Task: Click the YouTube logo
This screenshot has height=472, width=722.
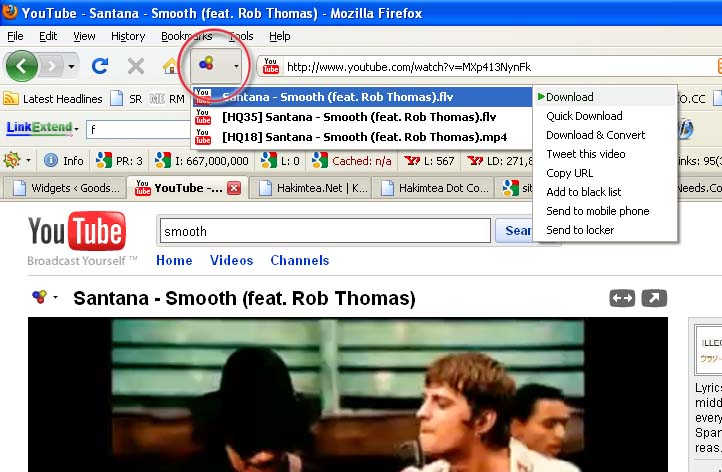Action: (x=77, y=230)
